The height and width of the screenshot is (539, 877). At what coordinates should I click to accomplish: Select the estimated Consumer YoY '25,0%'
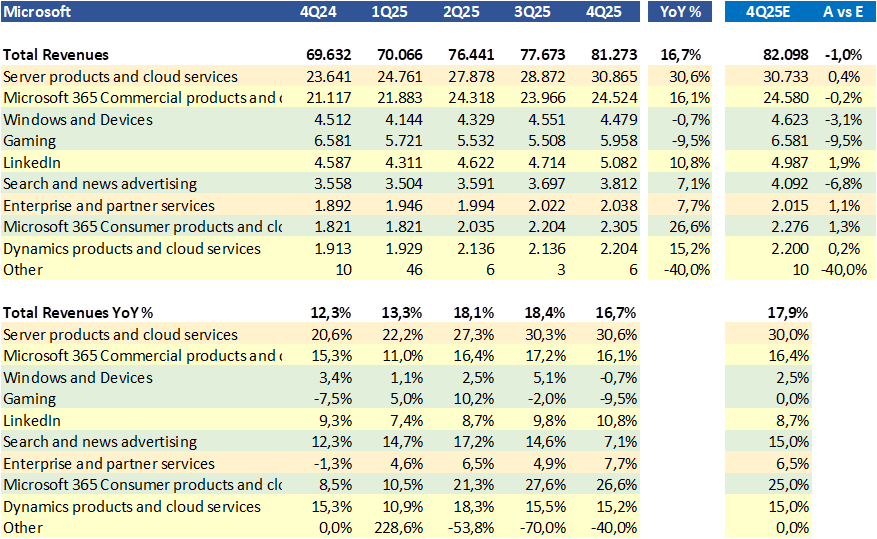point(789,485)
